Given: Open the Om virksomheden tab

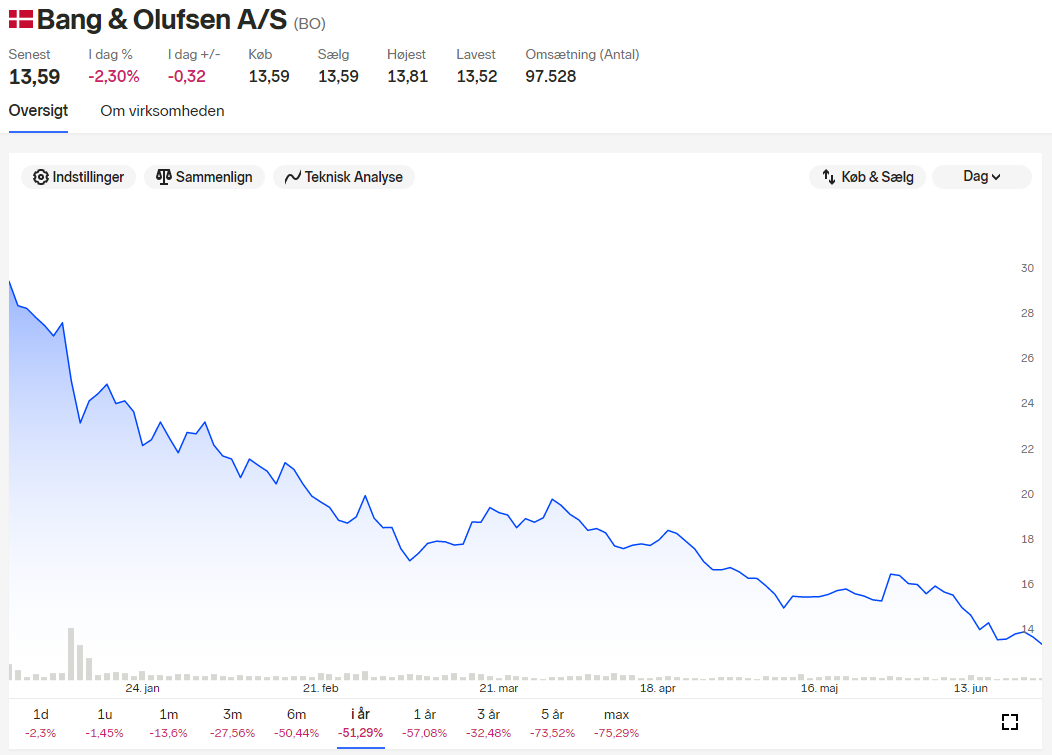Looking at the screenshot, I should tap(162, 111).
